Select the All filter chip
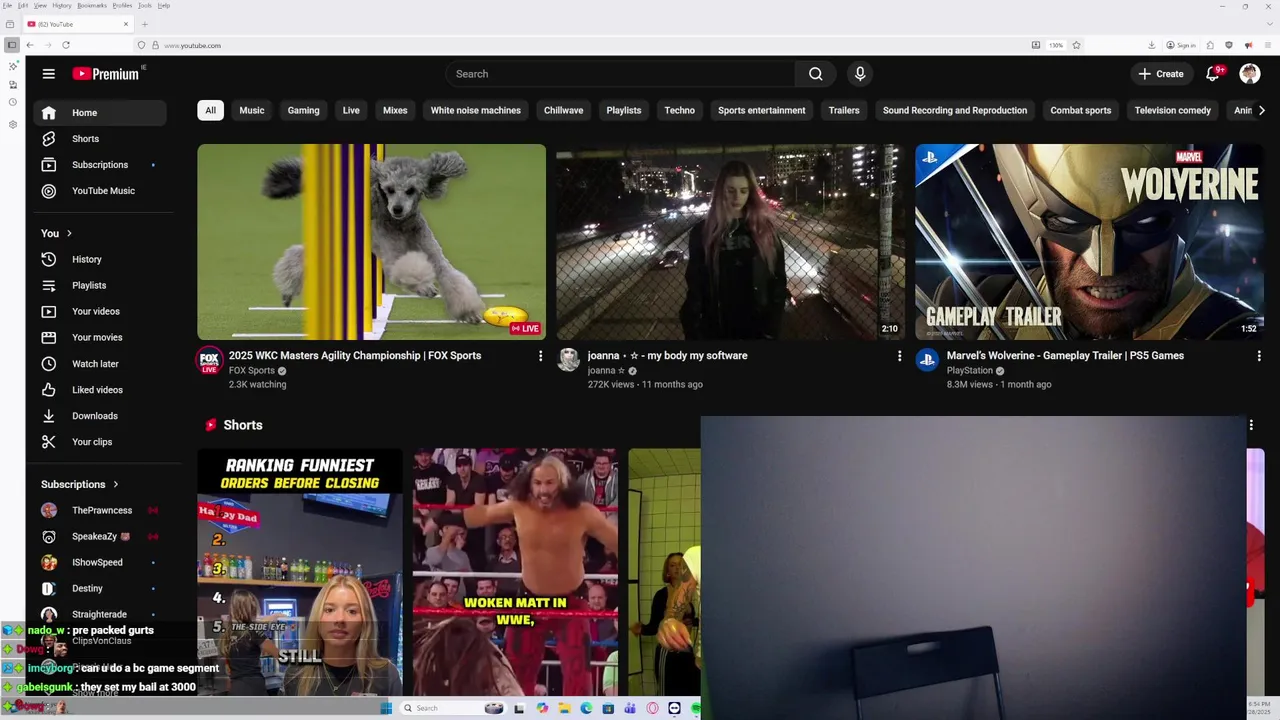Image resolution: width=1280 pixels, height=720 pixels. coord(210,110)
